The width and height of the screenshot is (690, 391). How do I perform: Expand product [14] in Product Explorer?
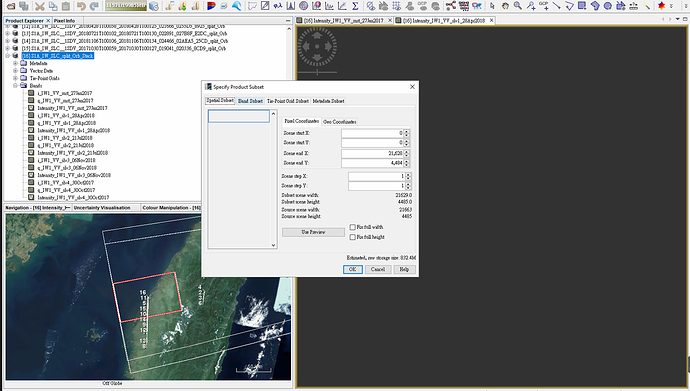(7, 41)
